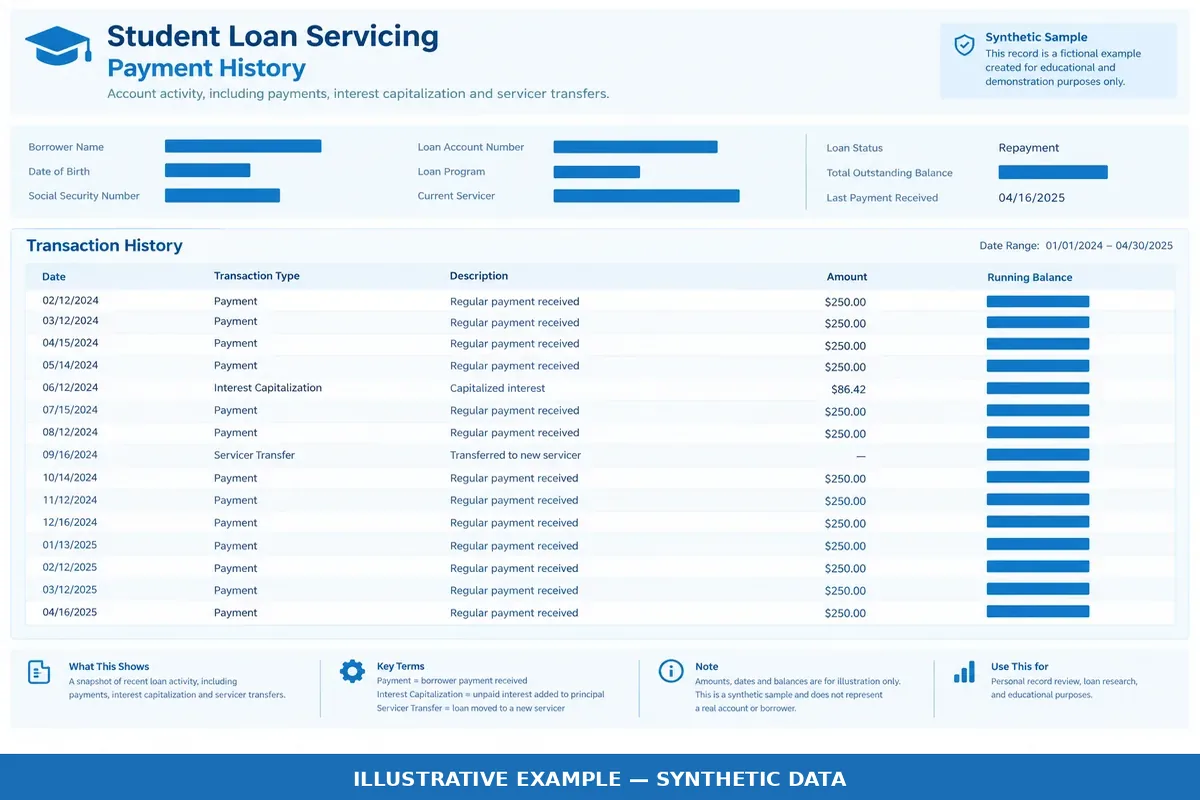Click the redacted running balance for 02/12/2024
Image resolution: width=1200 pixels, height=800 pixels.
tap(1038, 301)
